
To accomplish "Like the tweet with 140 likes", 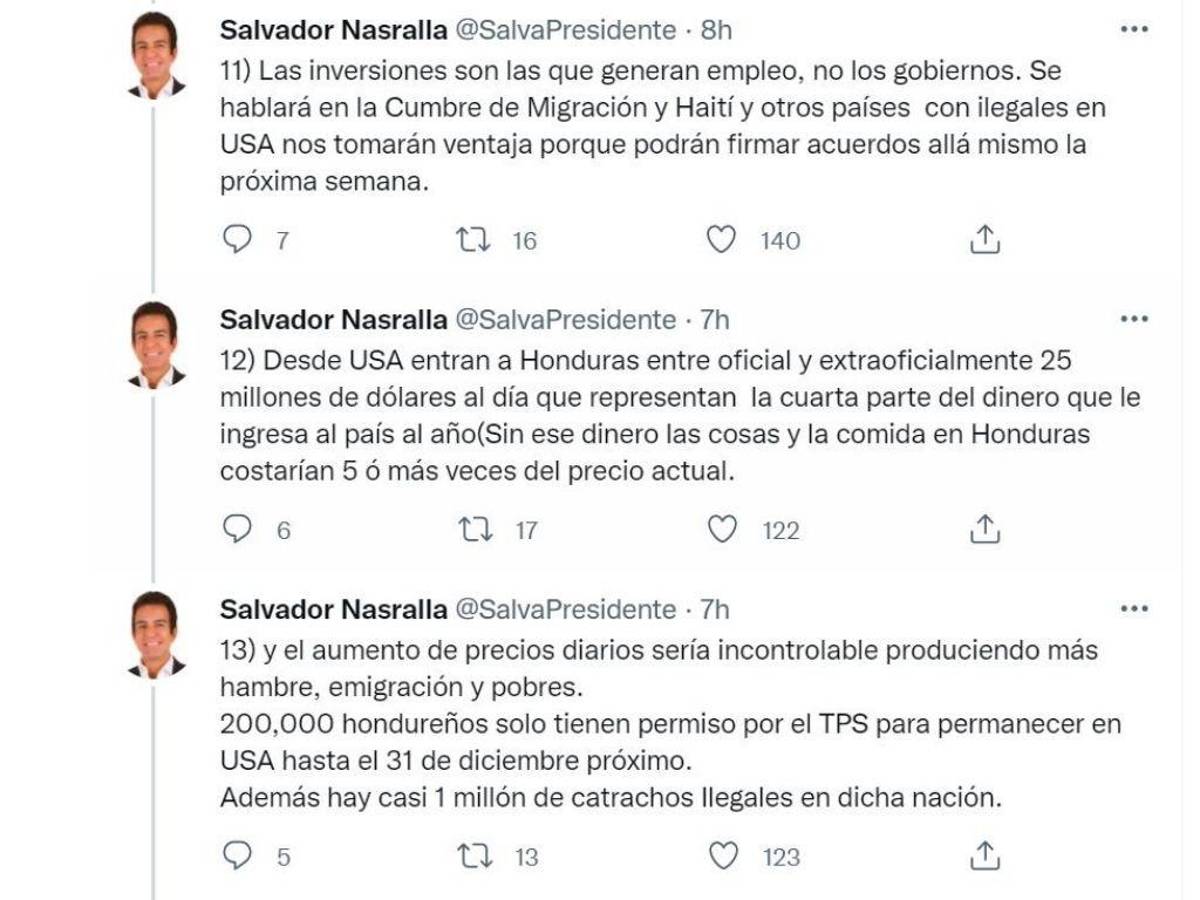I will [721, 240].
